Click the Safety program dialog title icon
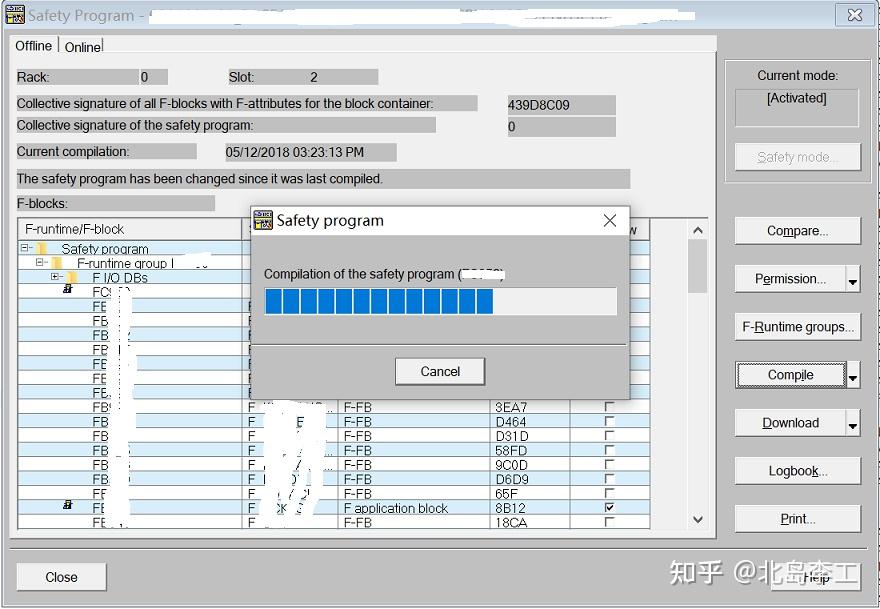The height and width of the screenshot is (609, 880). pos(263,220)
